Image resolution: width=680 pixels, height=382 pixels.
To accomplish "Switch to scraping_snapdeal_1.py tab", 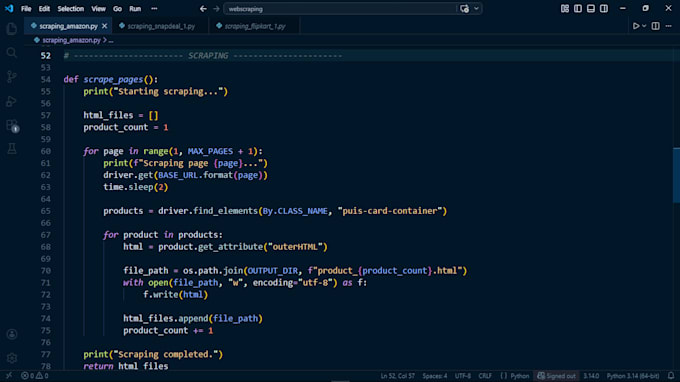I will point(160,26).
